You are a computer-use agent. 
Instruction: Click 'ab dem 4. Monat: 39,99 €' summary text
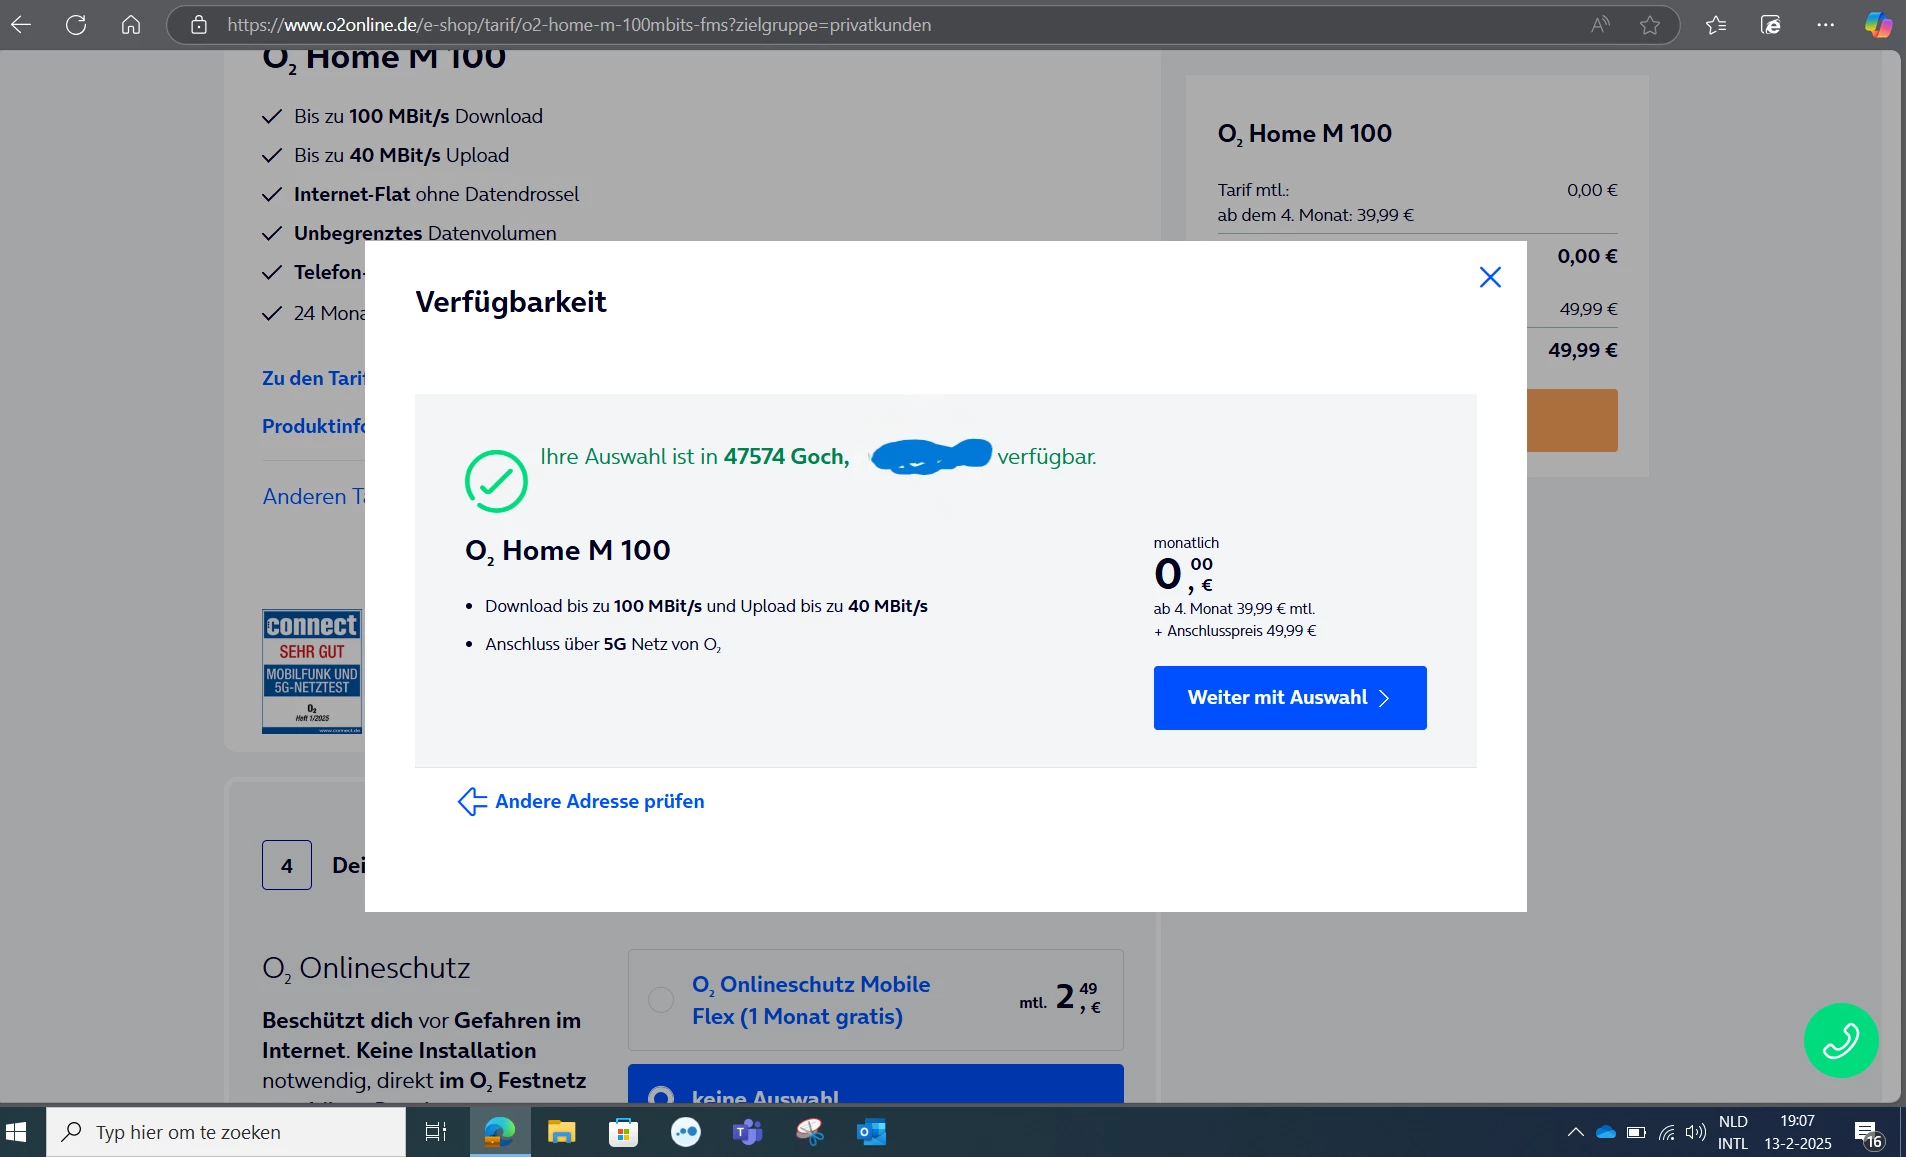(x=1316, y=215)
